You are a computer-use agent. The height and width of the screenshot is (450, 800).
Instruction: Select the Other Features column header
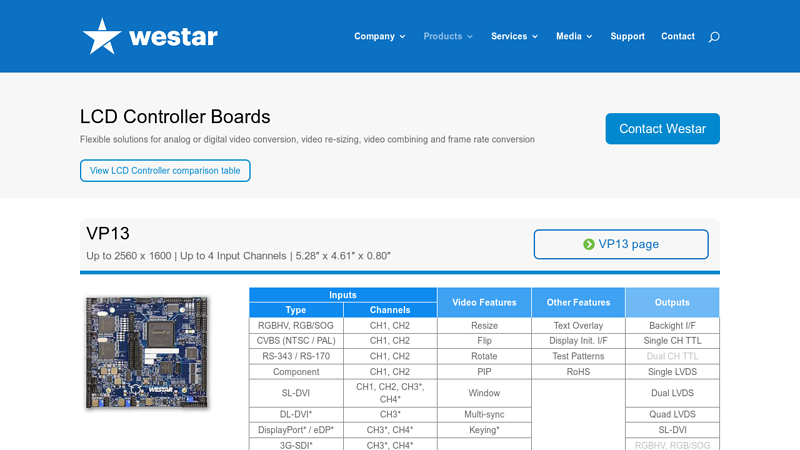(x=578, y=303)
